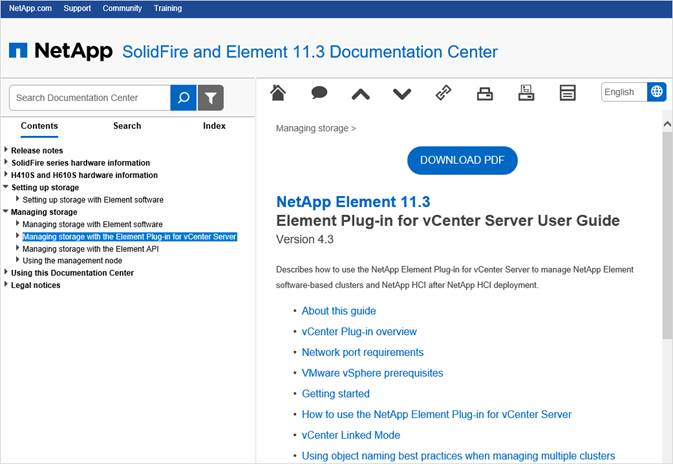Go to previous topic with up chevron

tap(361, 94)
